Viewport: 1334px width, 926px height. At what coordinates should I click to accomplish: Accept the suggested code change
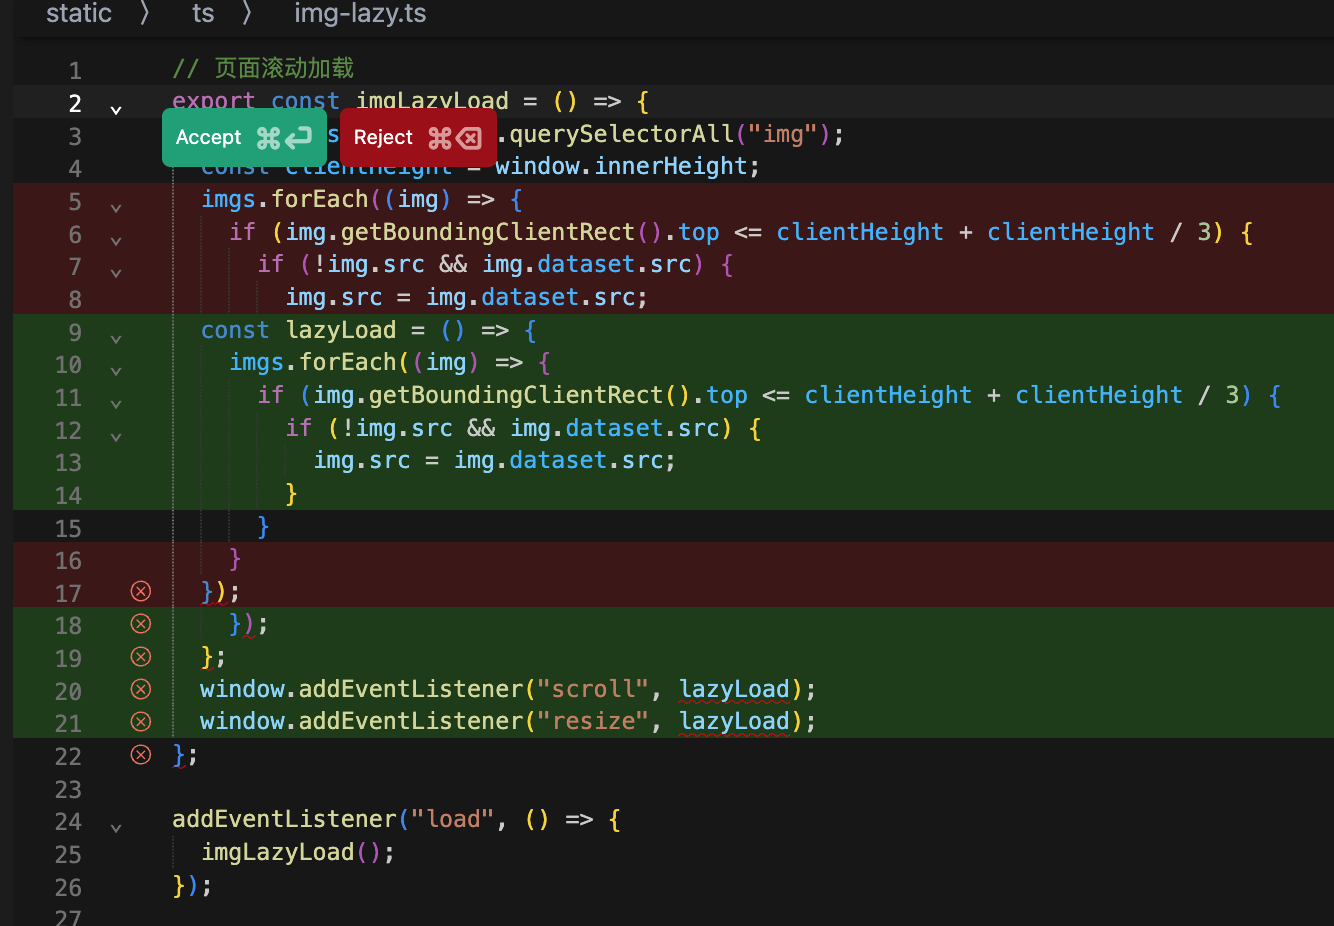point(244,138)
